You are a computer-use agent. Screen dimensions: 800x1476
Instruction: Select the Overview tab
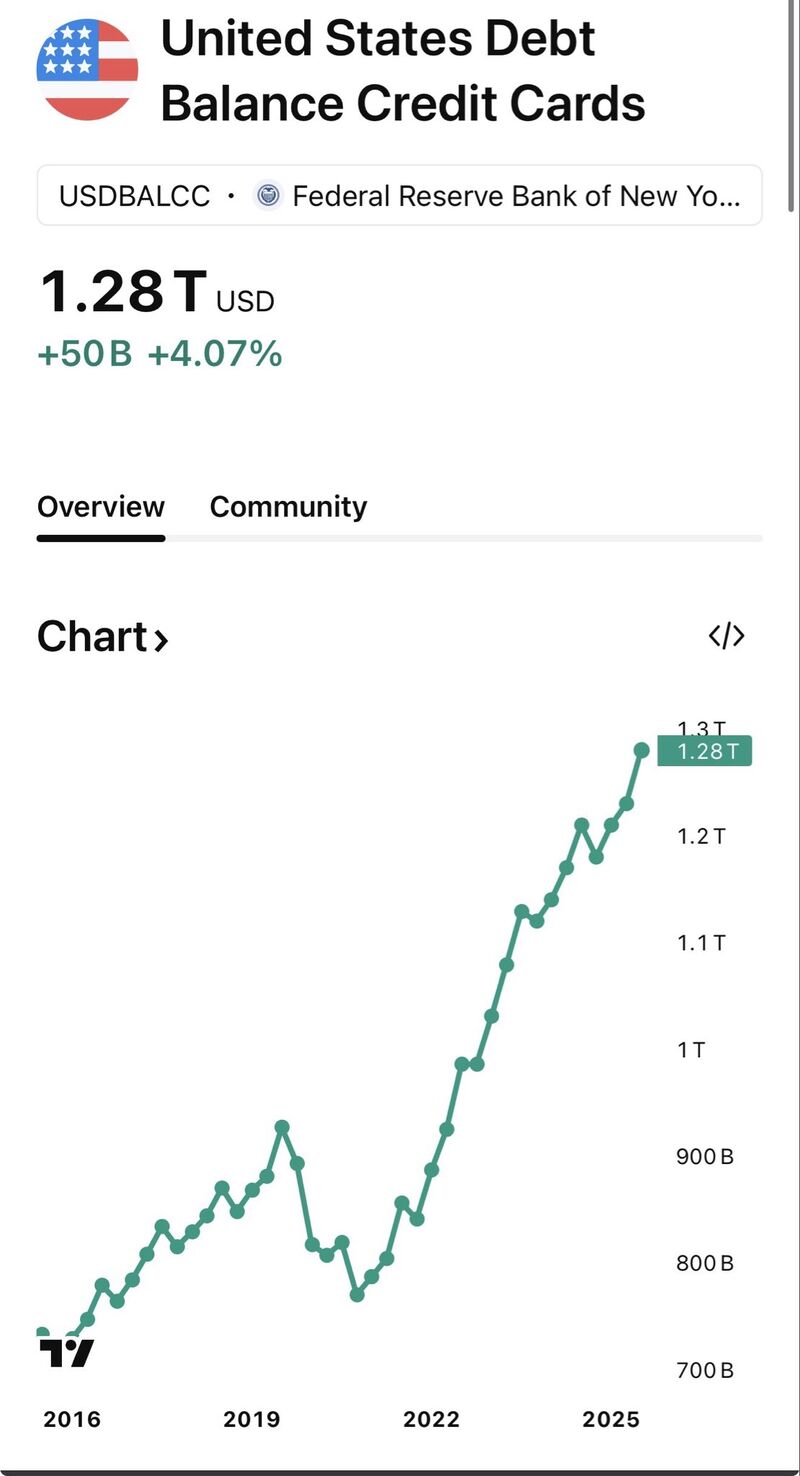[x=101, y=507]
